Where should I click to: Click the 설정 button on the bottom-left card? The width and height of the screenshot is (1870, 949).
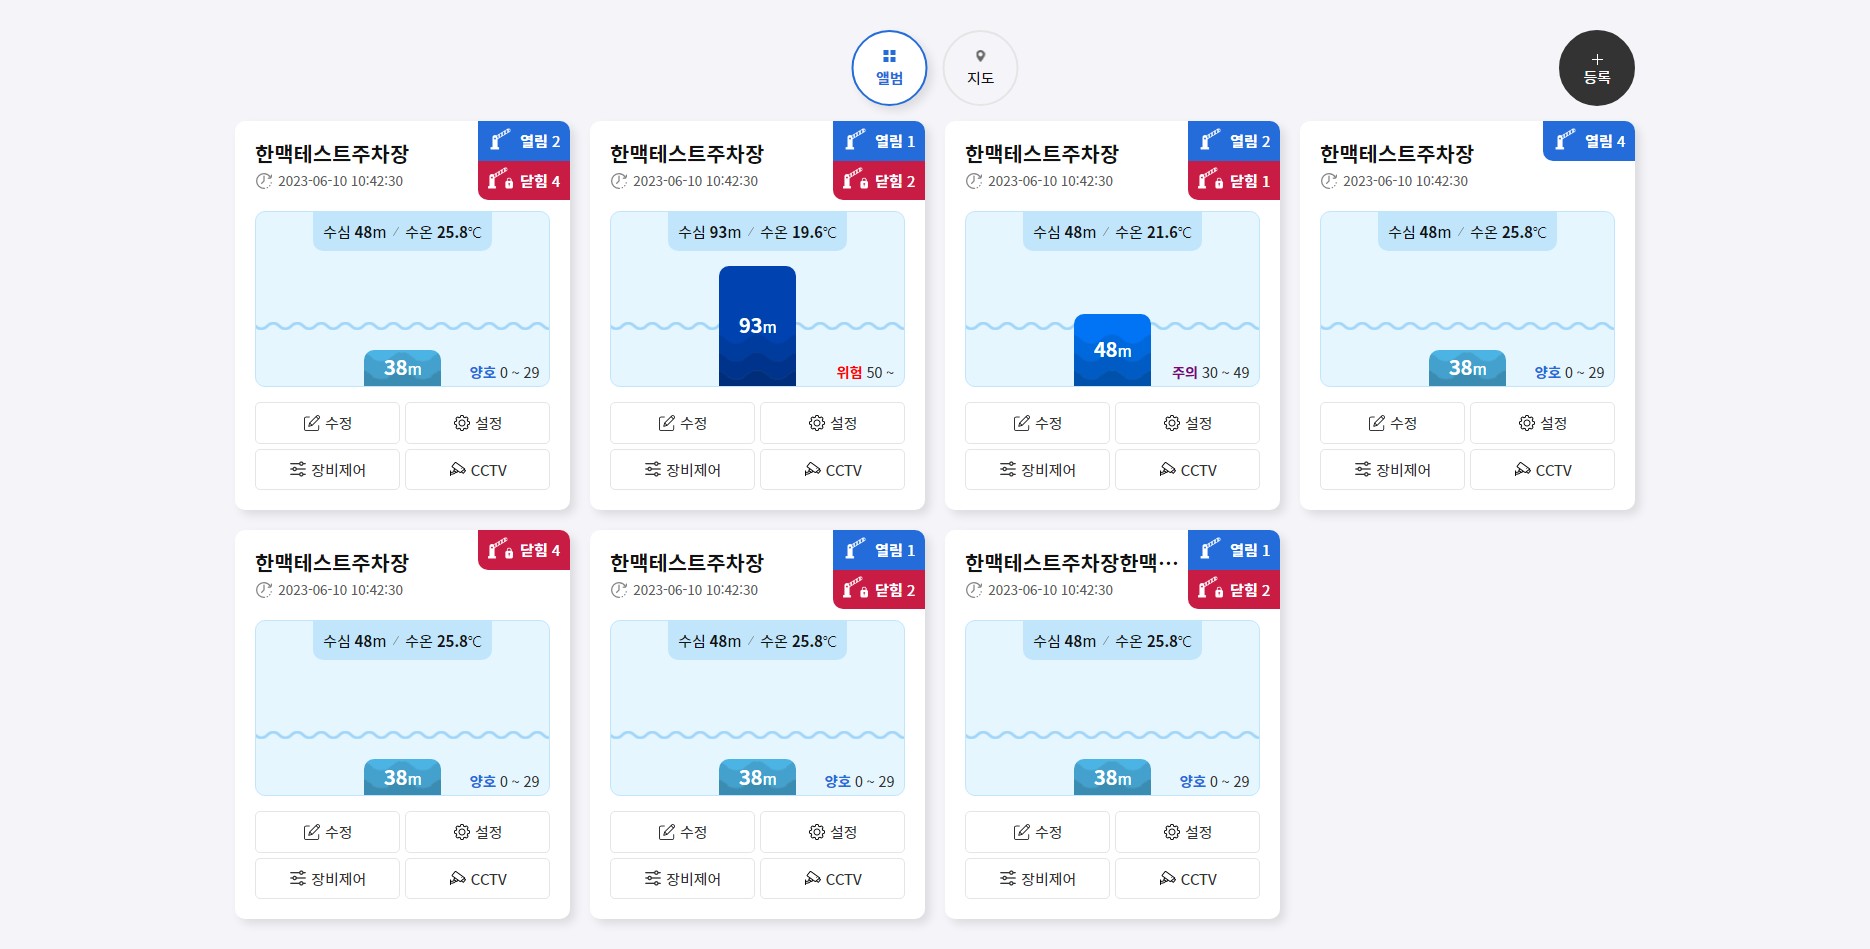[x=478, y=831]
